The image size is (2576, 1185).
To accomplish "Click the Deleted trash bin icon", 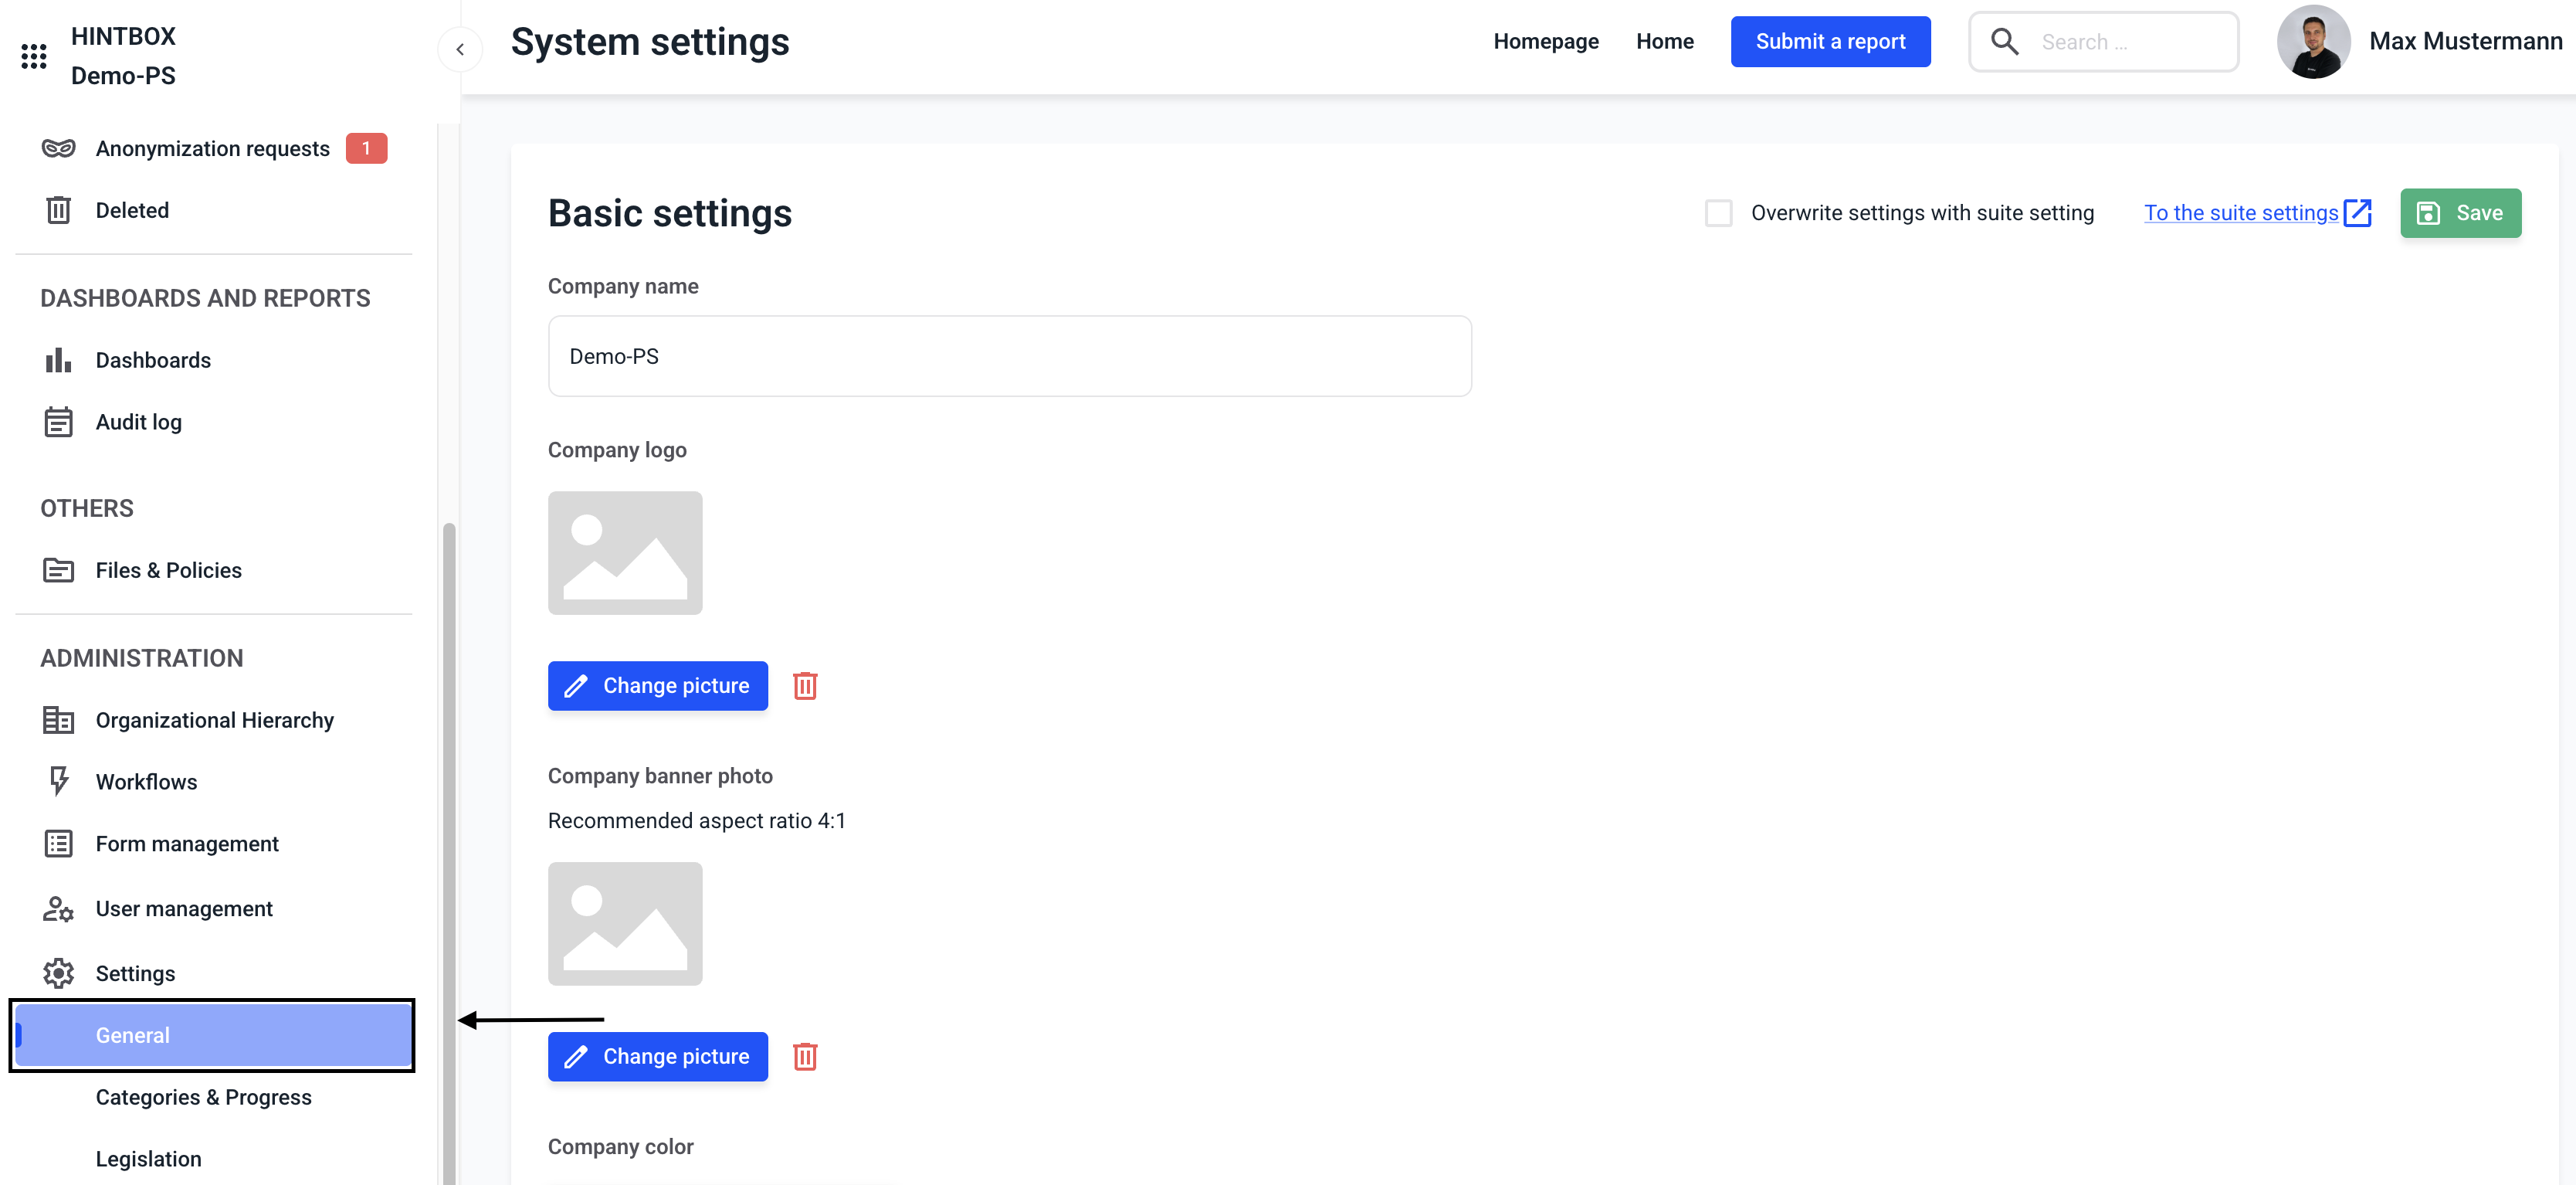I will (58, 210).
